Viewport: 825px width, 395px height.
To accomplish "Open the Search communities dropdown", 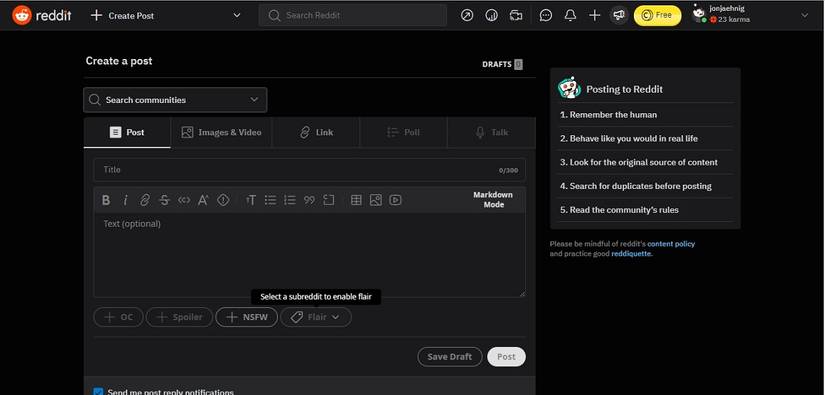I will (x=175, y=100).
